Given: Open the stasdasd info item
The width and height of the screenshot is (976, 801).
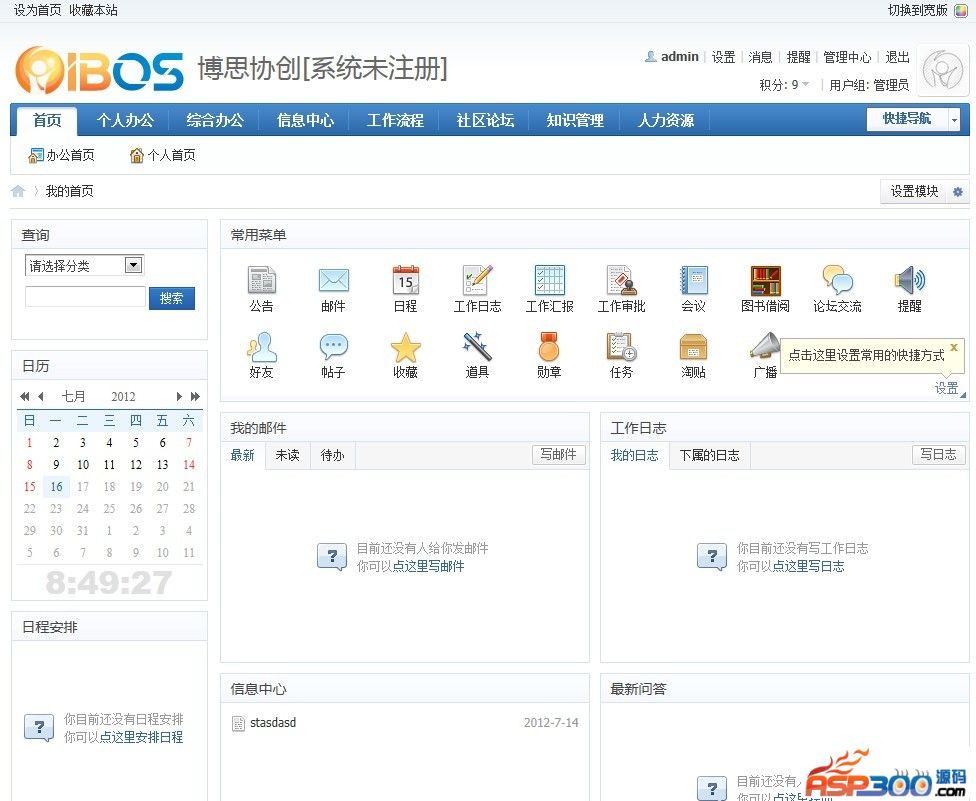Looking at the screenshot, I should pyautogui.click(x=273, y=723).
